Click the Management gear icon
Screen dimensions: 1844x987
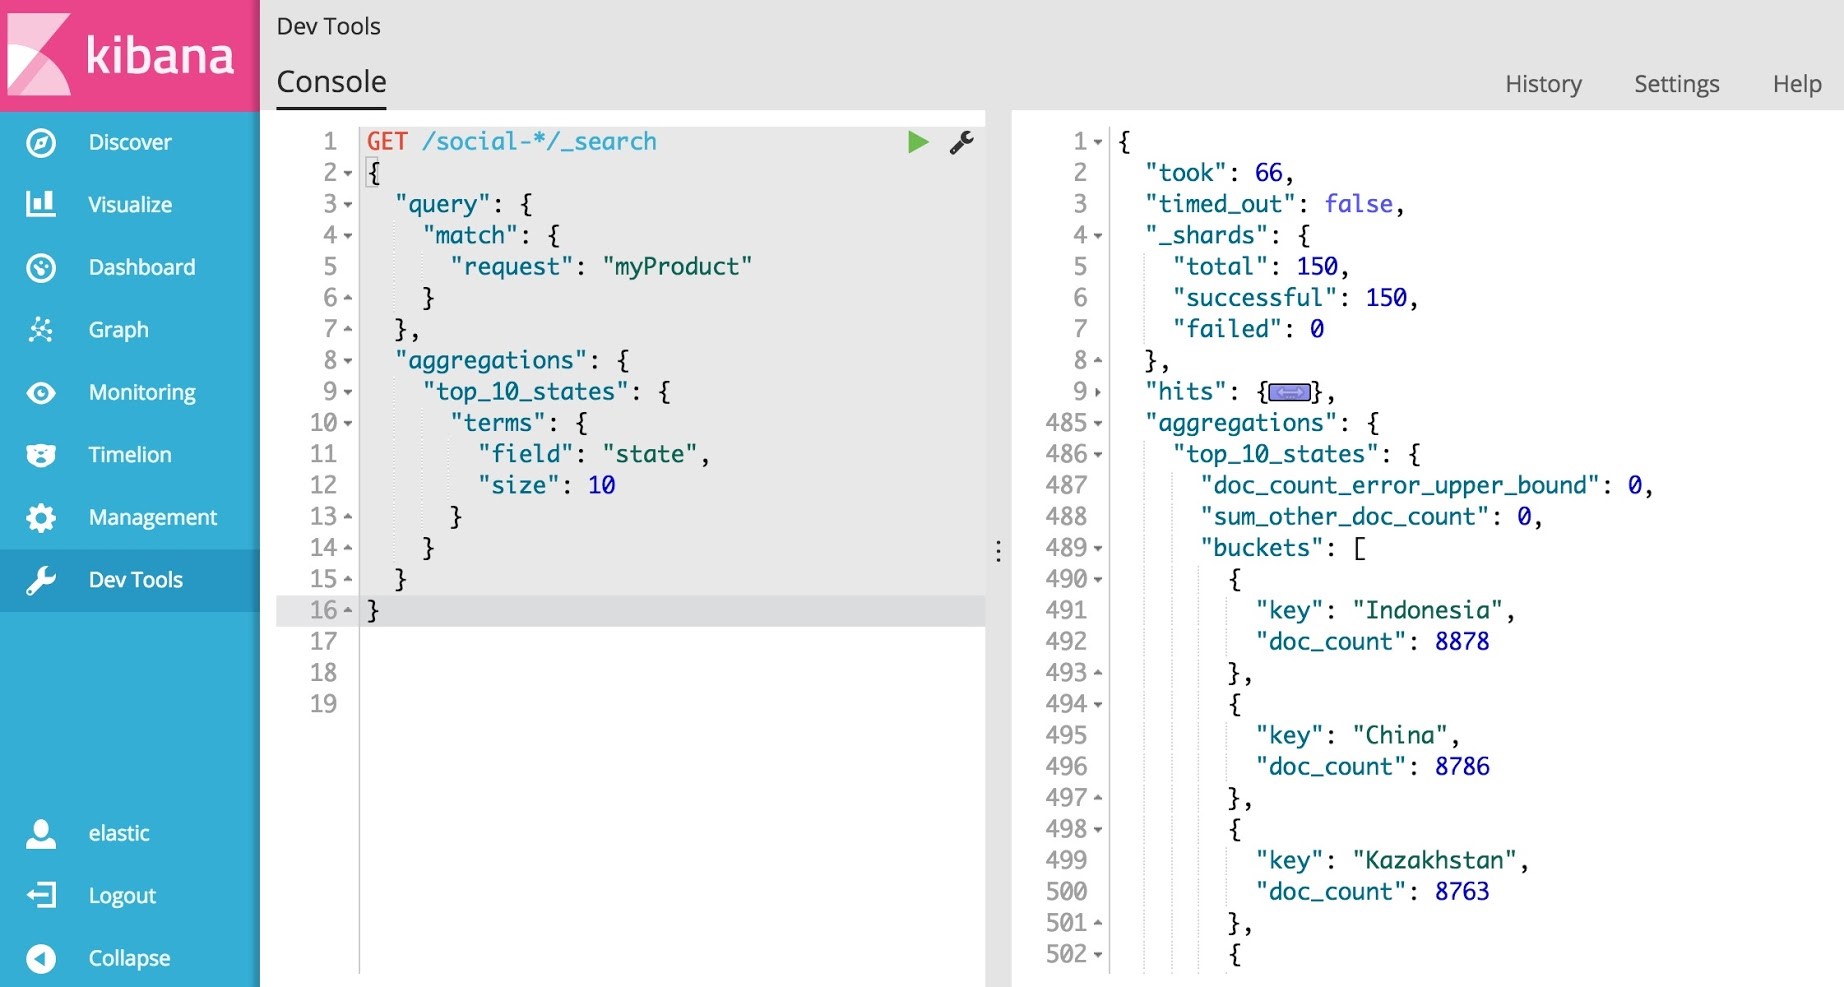tap(41, 517)
